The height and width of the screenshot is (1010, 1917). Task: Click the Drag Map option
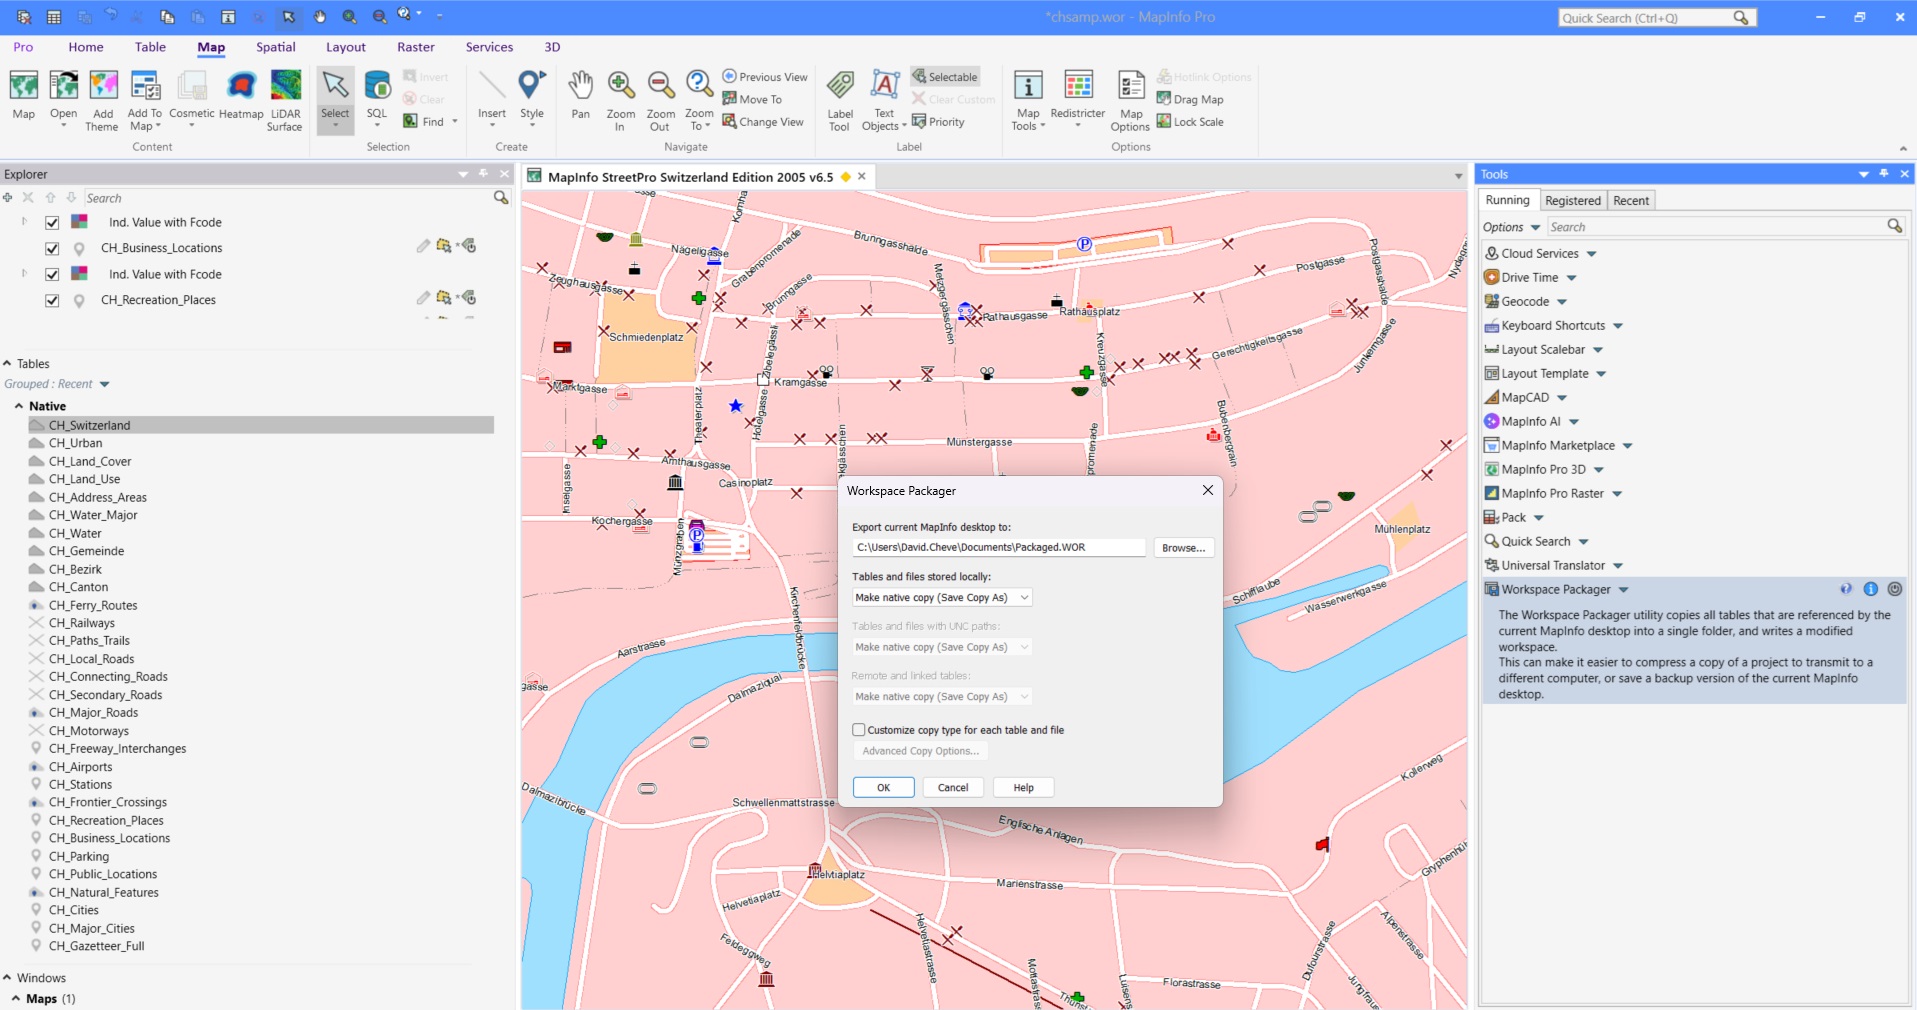click(x=1190, y=99)
